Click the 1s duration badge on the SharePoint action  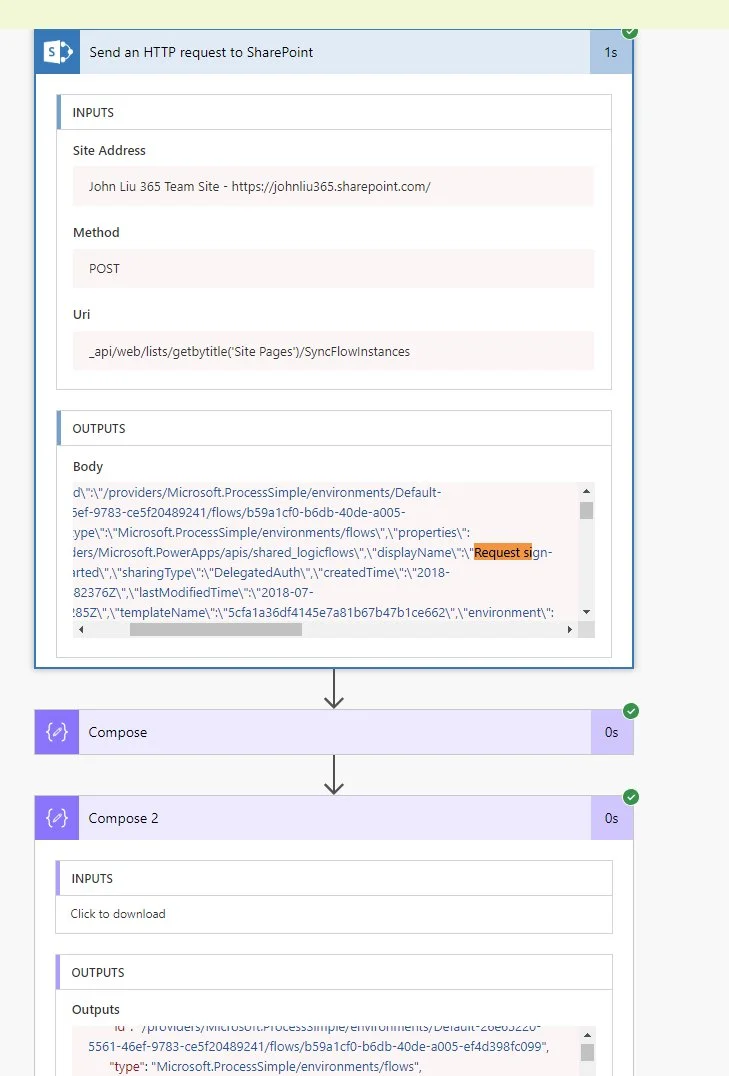[x=610, y=52]
